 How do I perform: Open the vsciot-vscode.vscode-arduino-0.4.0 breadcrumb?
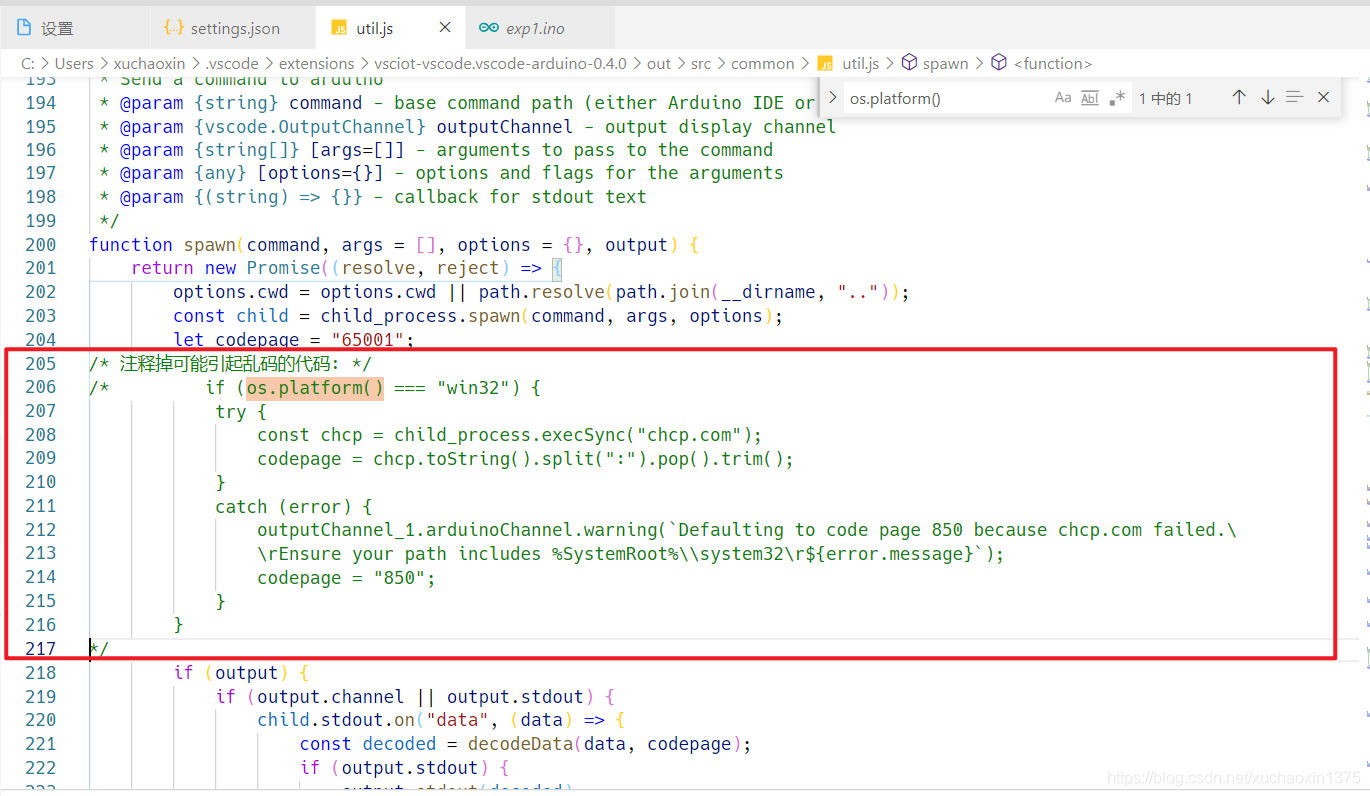pyautogui.click(x=500, y=63)
